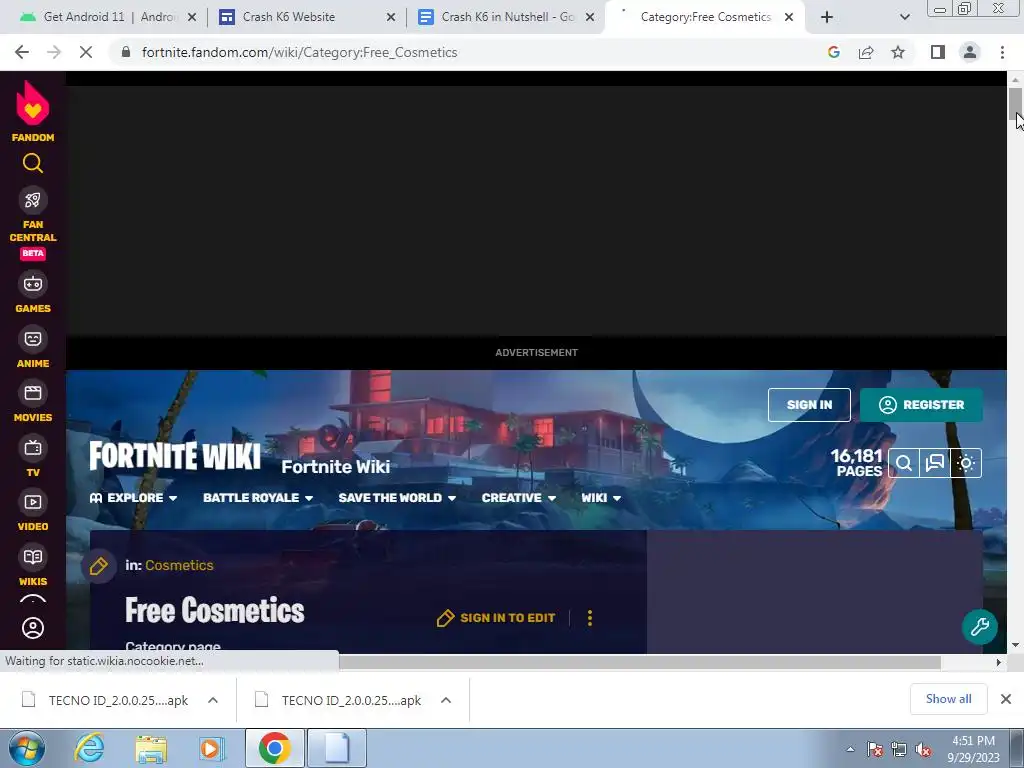Close the Crash K6 Website tab

point(391,18)
